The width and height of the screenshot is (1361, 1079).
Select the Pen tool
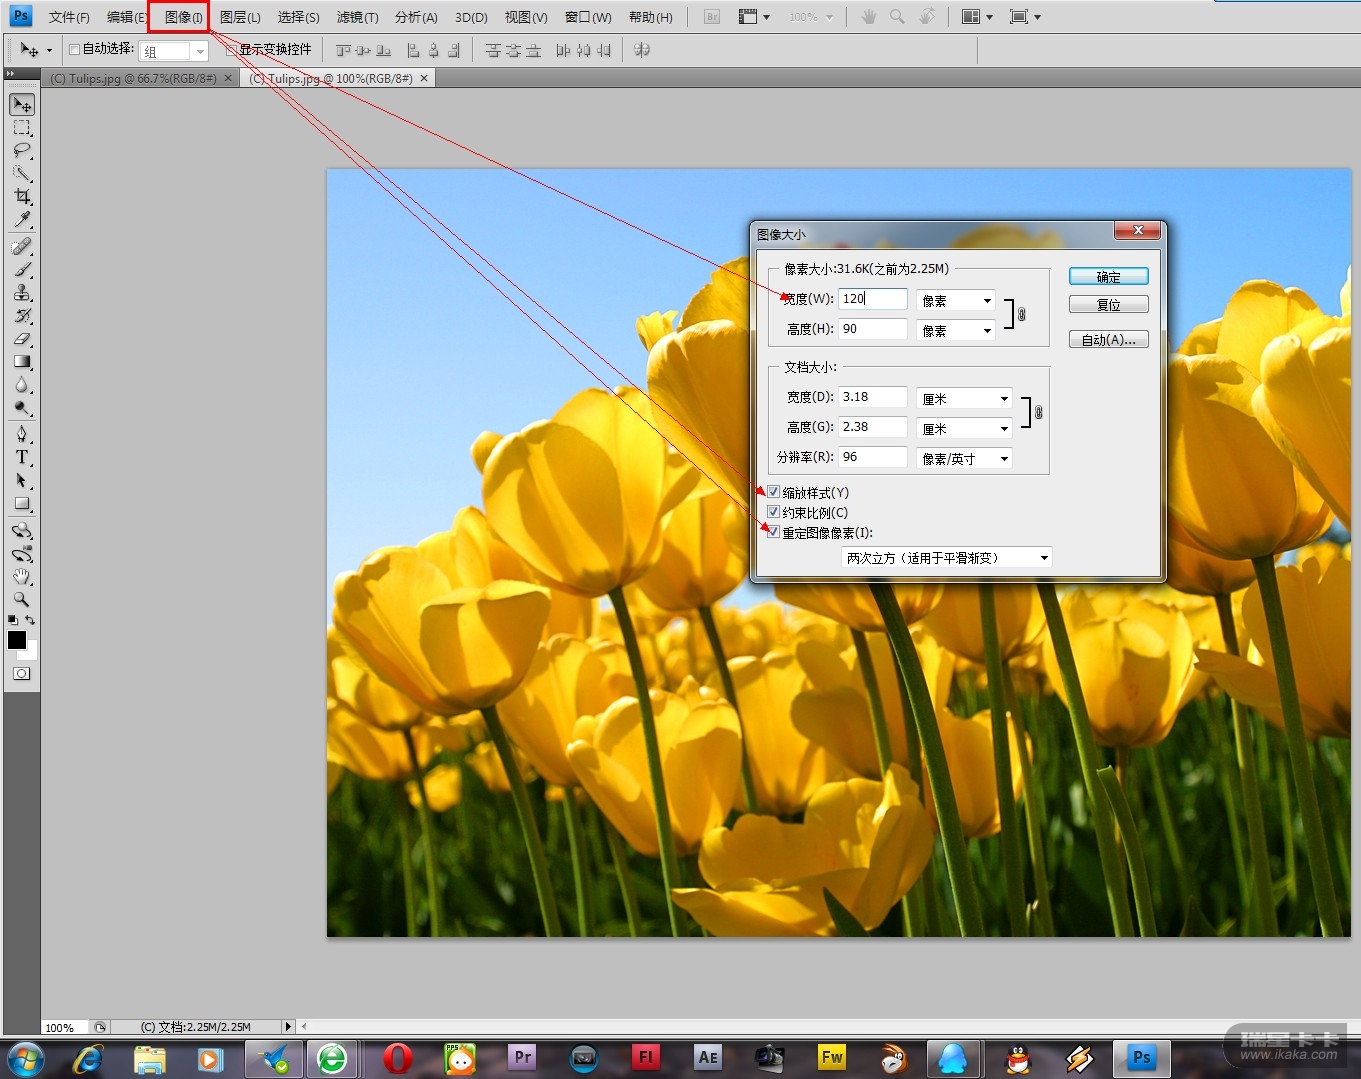tap(22, 434)
